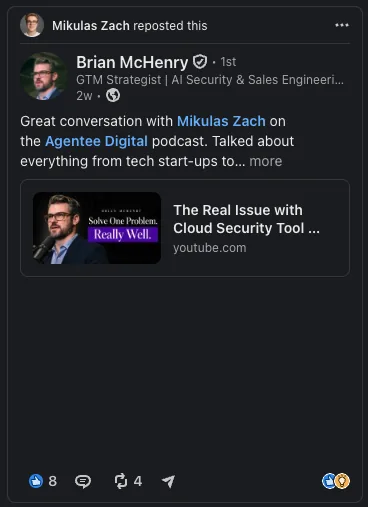Click the Mikulas Zach mention in post
The image size is (368, 507).
(221, 121)
